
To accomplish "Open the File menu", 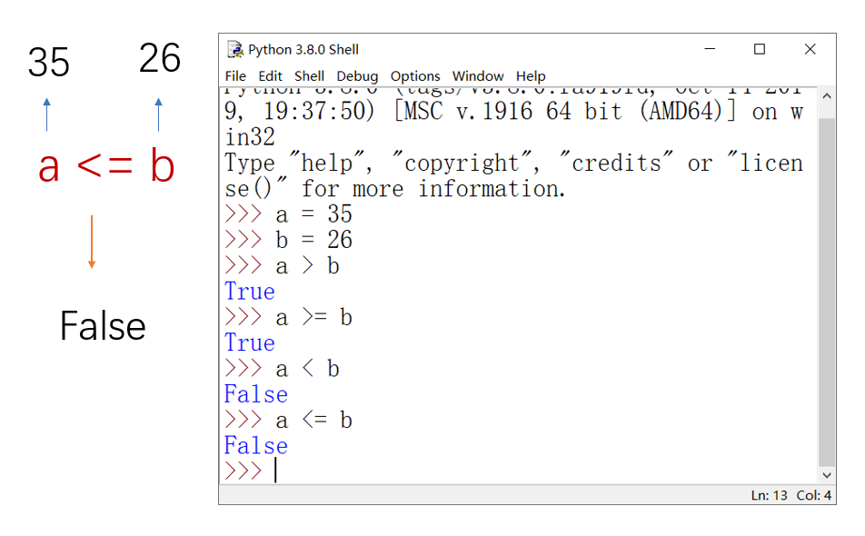I will point(236,76).
